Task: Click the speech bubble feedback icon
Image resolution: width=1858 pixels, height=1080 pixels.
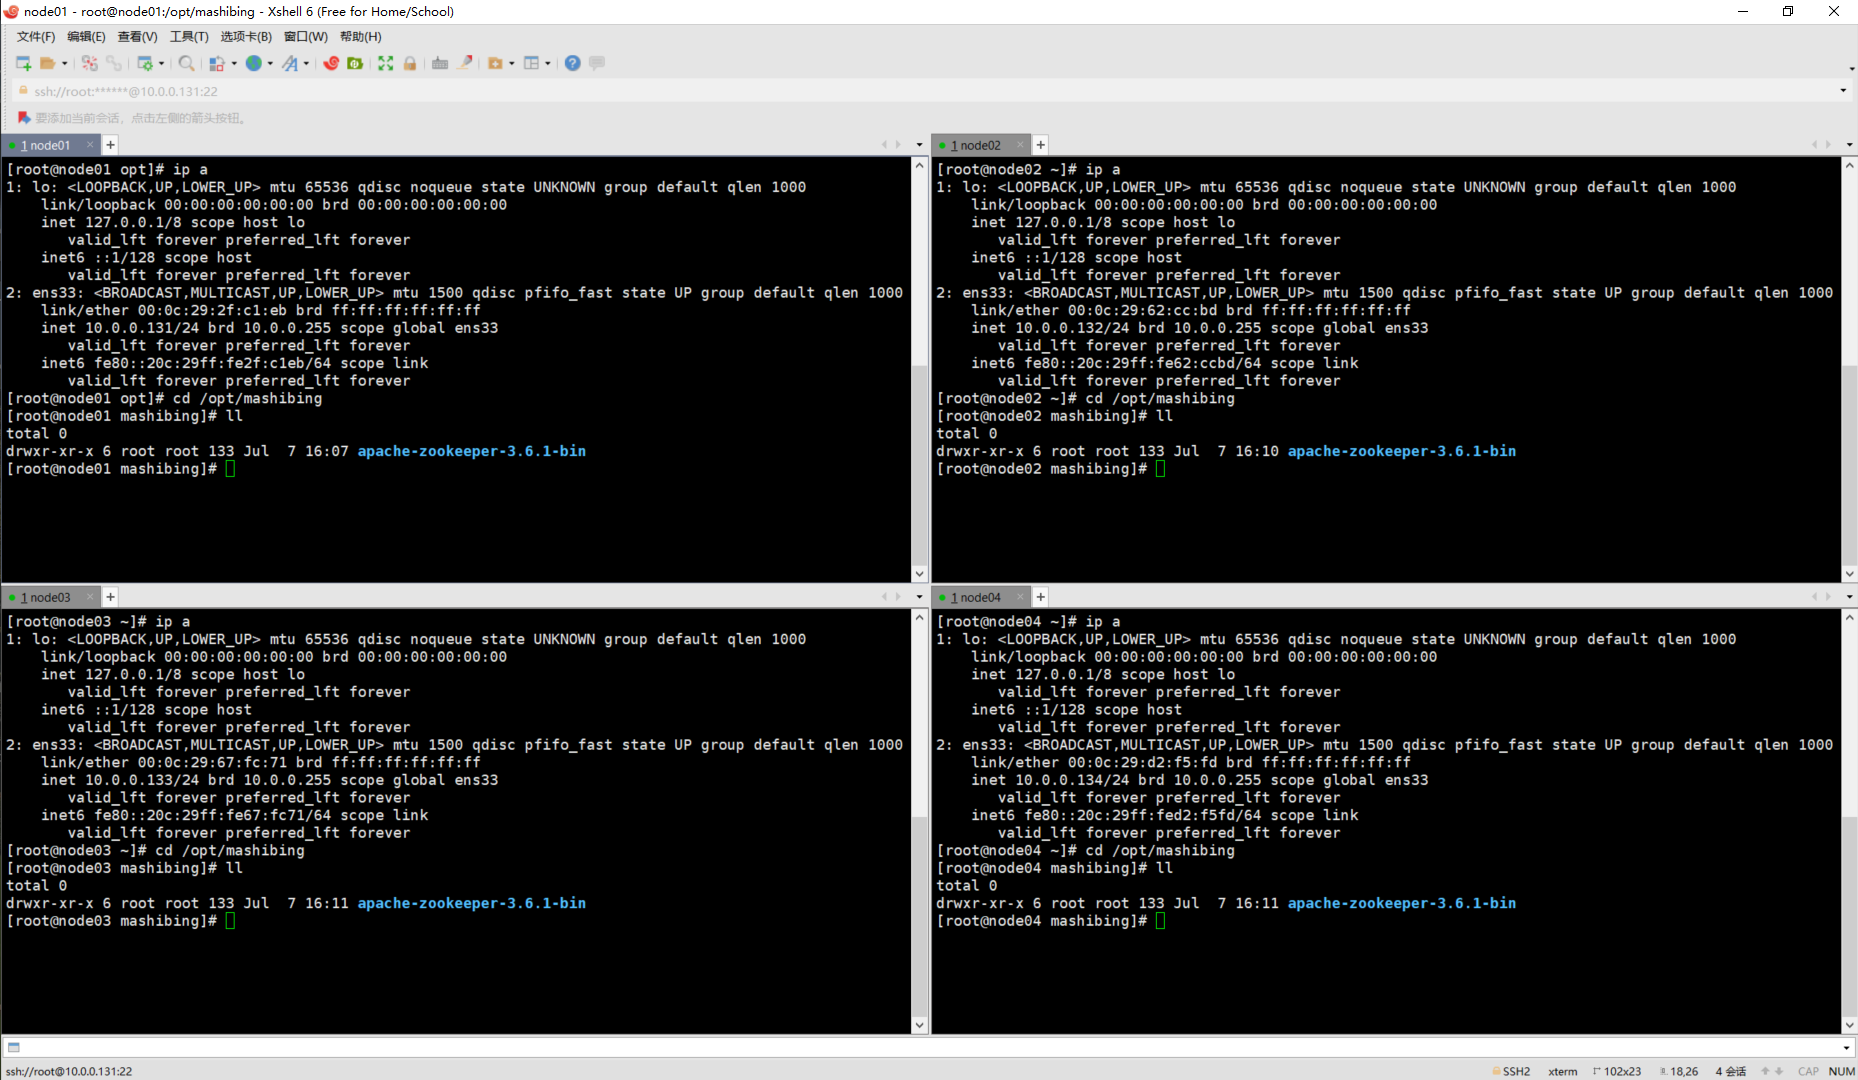Action: 597,63
